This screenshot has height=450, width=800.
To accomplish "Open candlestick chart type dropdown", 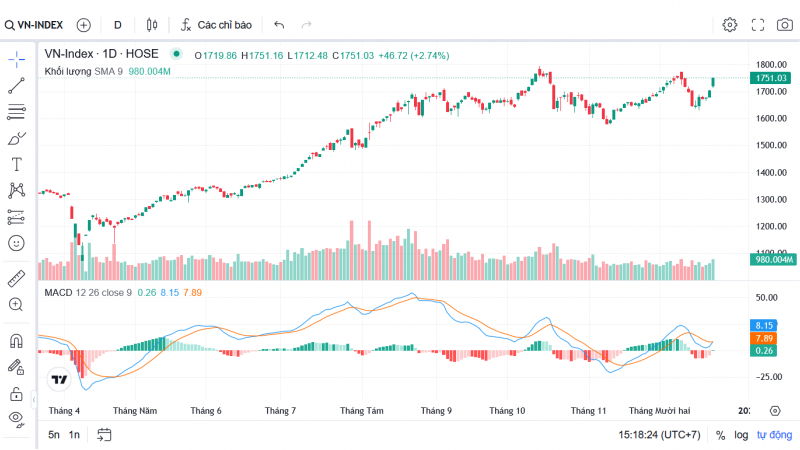I will [151, 24].
